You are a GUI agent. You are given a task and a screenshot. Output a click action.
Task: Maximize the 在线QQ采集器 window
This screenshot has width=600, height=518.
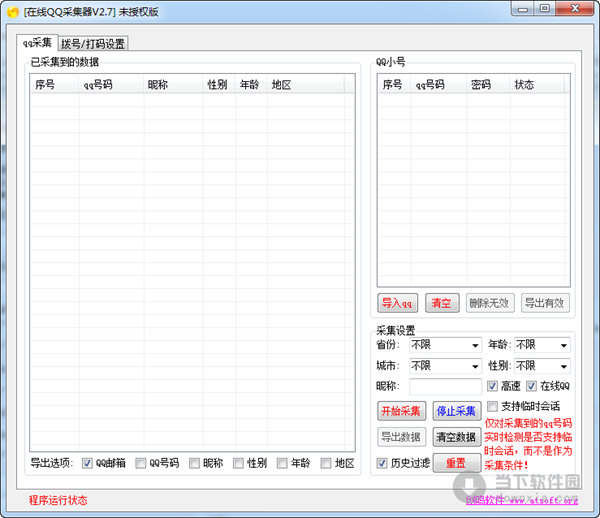[x=545, y=9]
